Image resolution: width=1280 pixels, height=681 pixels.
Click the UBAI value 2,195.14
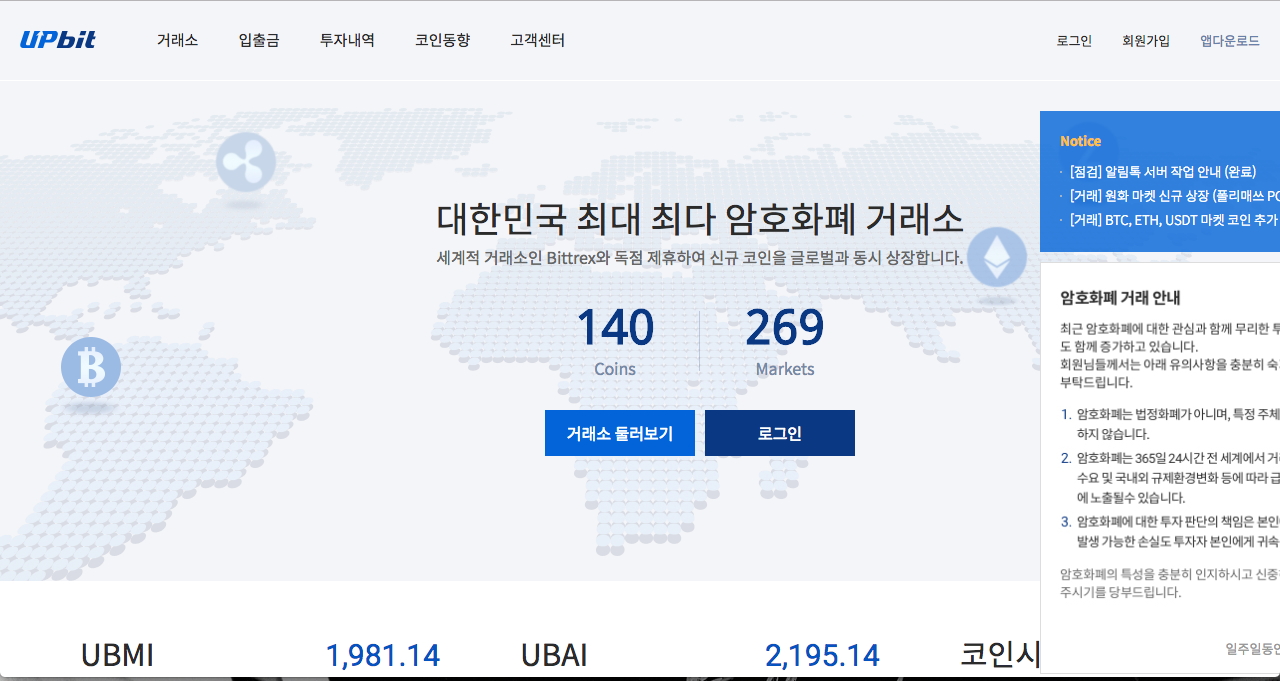click(822, 656)
